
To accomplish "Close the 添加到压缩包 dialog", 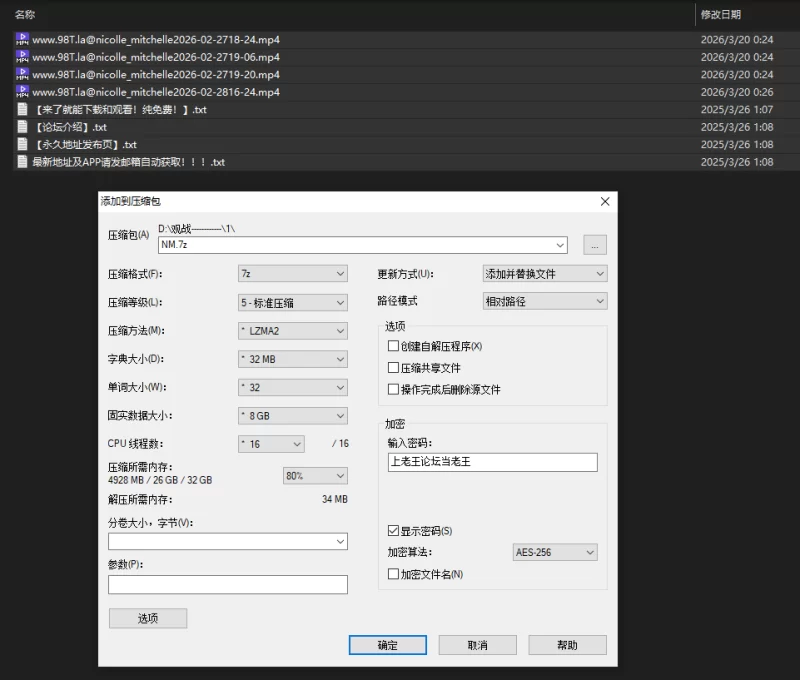I will click(605, 202).
